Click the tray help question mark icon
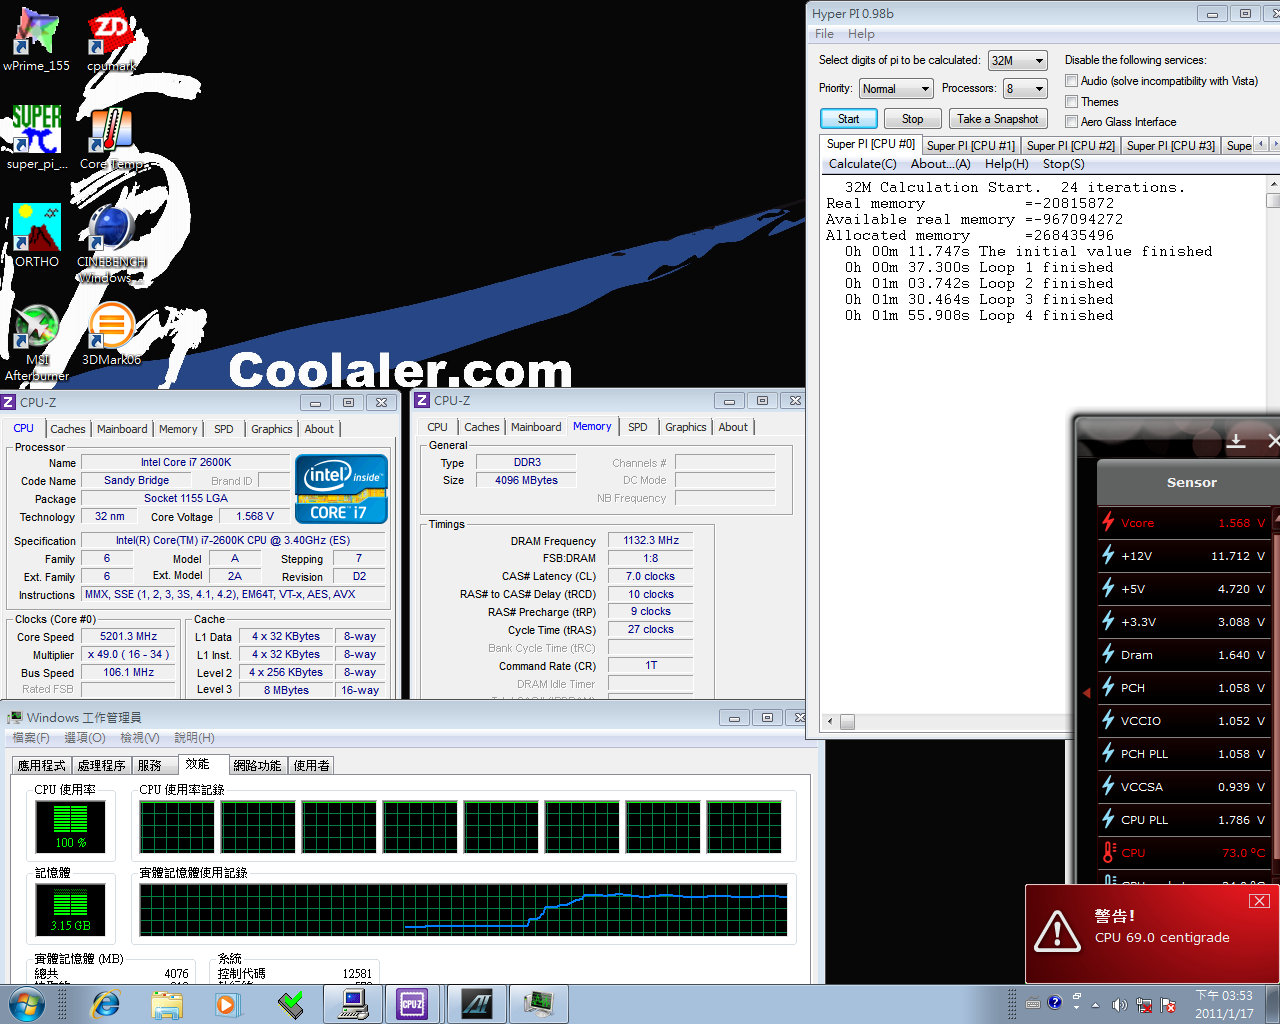The width and height of the screenshot is (1280, 1024). click(x=1054, y=1003)
